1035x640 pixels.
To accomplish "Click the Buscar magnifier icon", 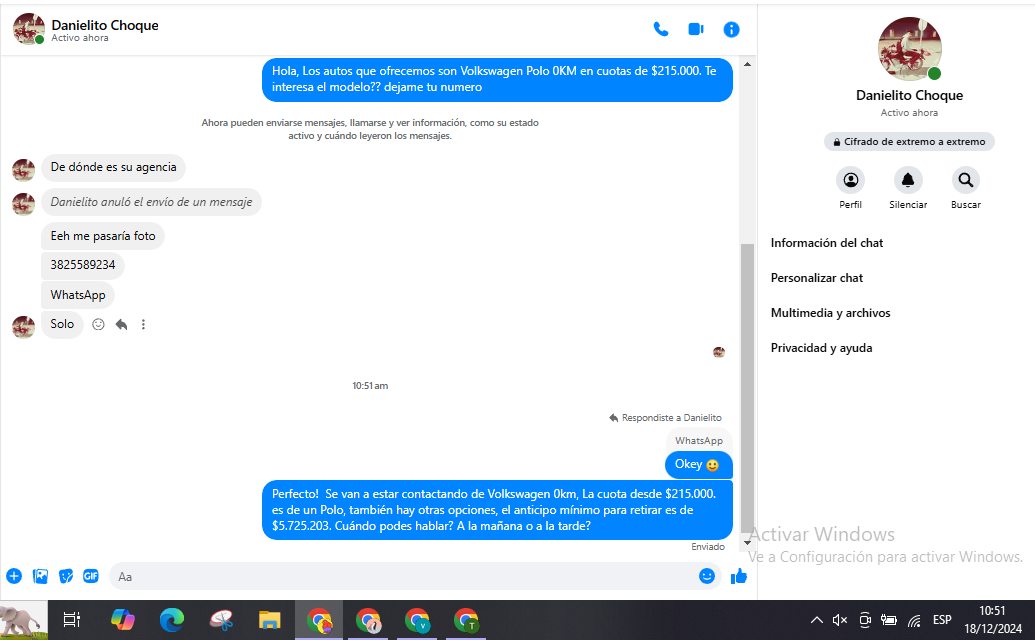I will point(965,181).
